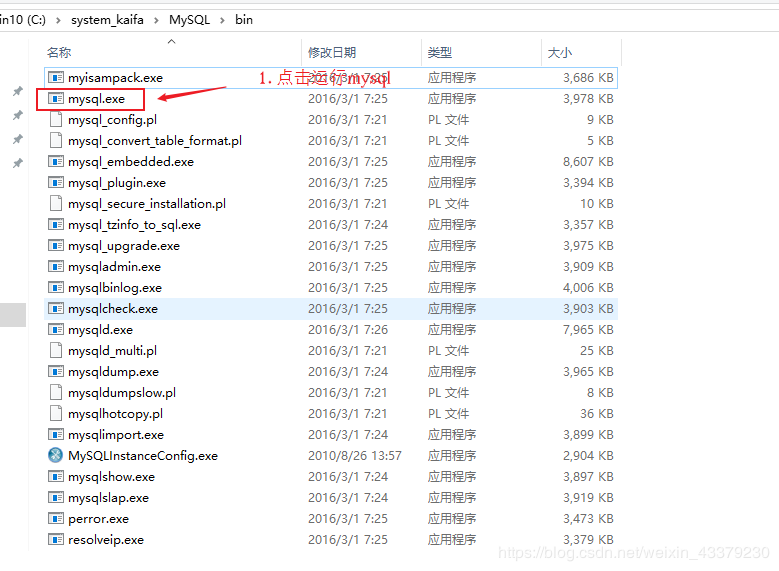Select the mysql_config.pl file icon
Image resolution: width=779 pixels, height=571 pixels.
point(56,120)
